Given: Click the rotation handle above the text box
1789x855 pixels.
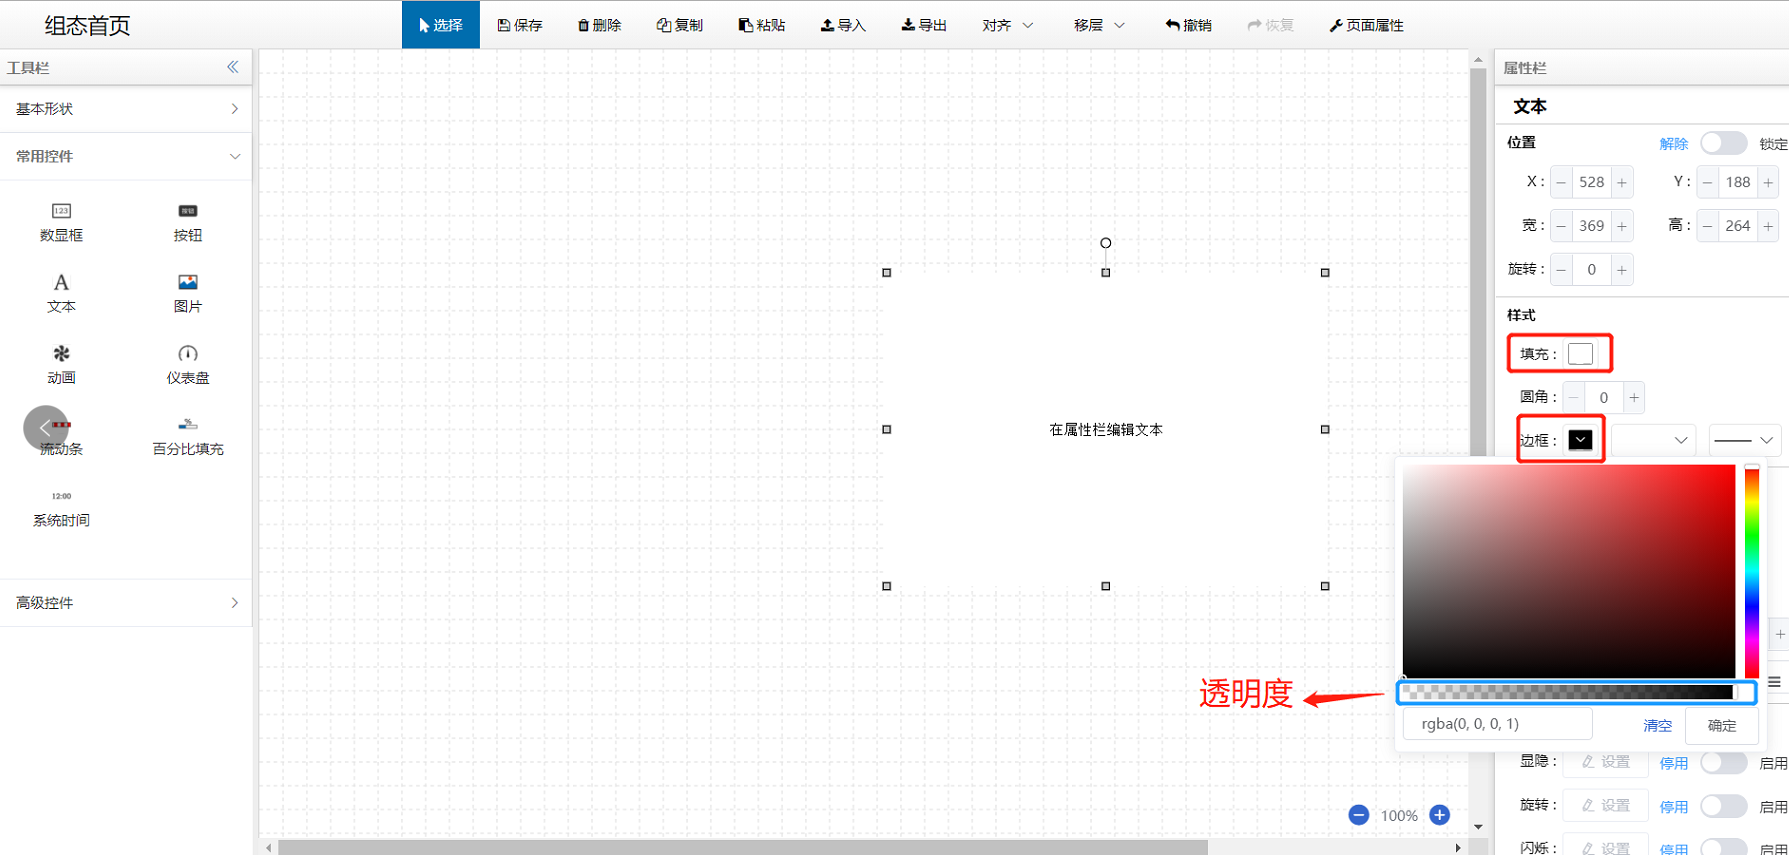Looking at the screenshot, I should click(x=1105, y=243).
